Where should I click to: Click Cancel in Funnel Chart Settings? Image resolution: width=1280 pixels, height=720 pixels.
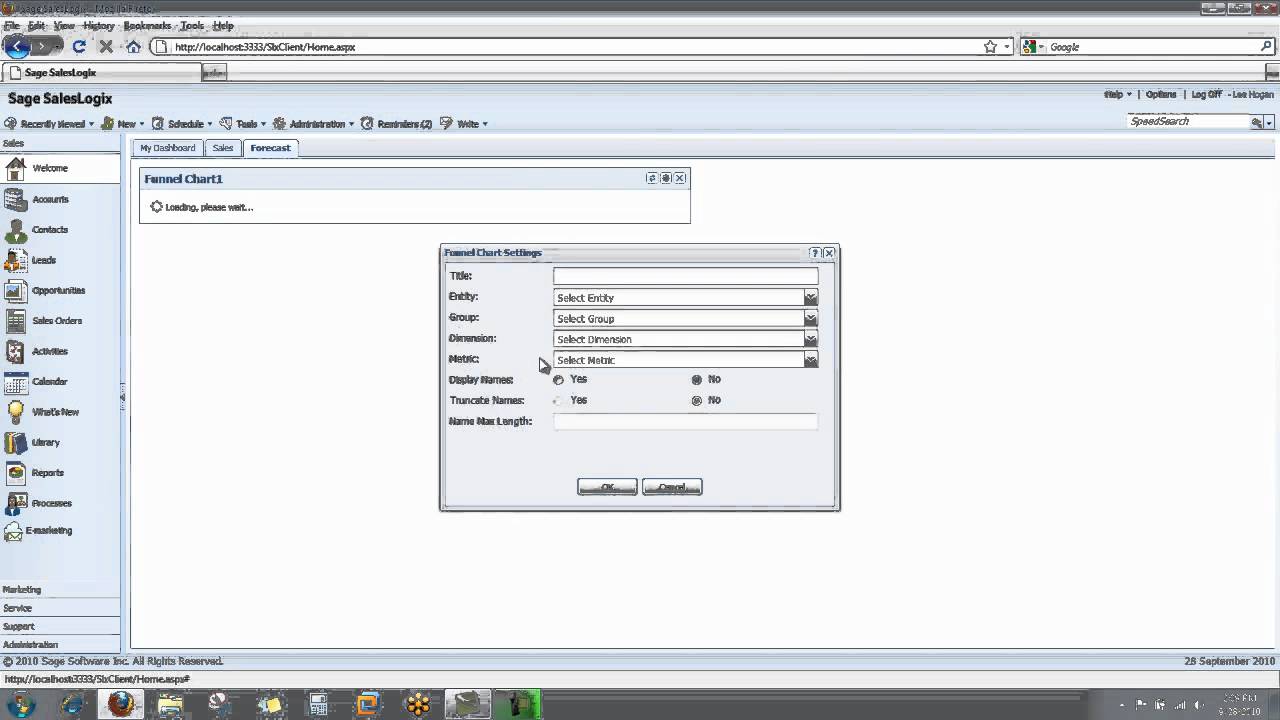coord(672,487)
